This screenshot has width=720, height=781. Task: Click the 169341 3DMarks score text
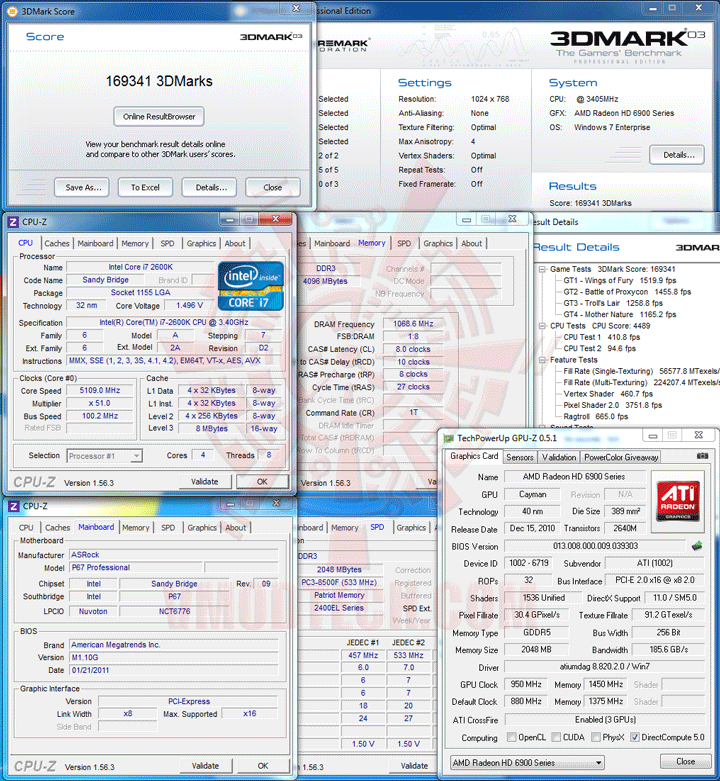159,81
